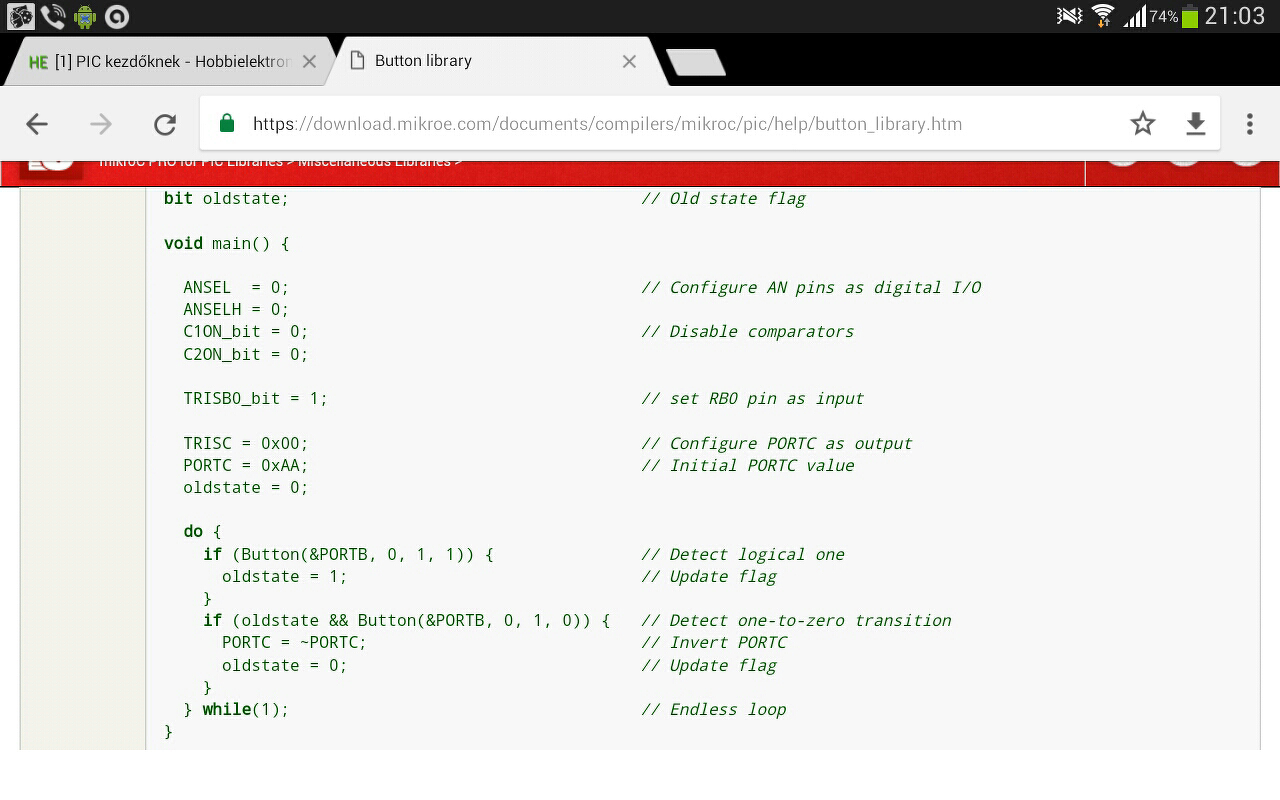
Task: Tap the battery indicator icon
Action: pos(1189,16)
